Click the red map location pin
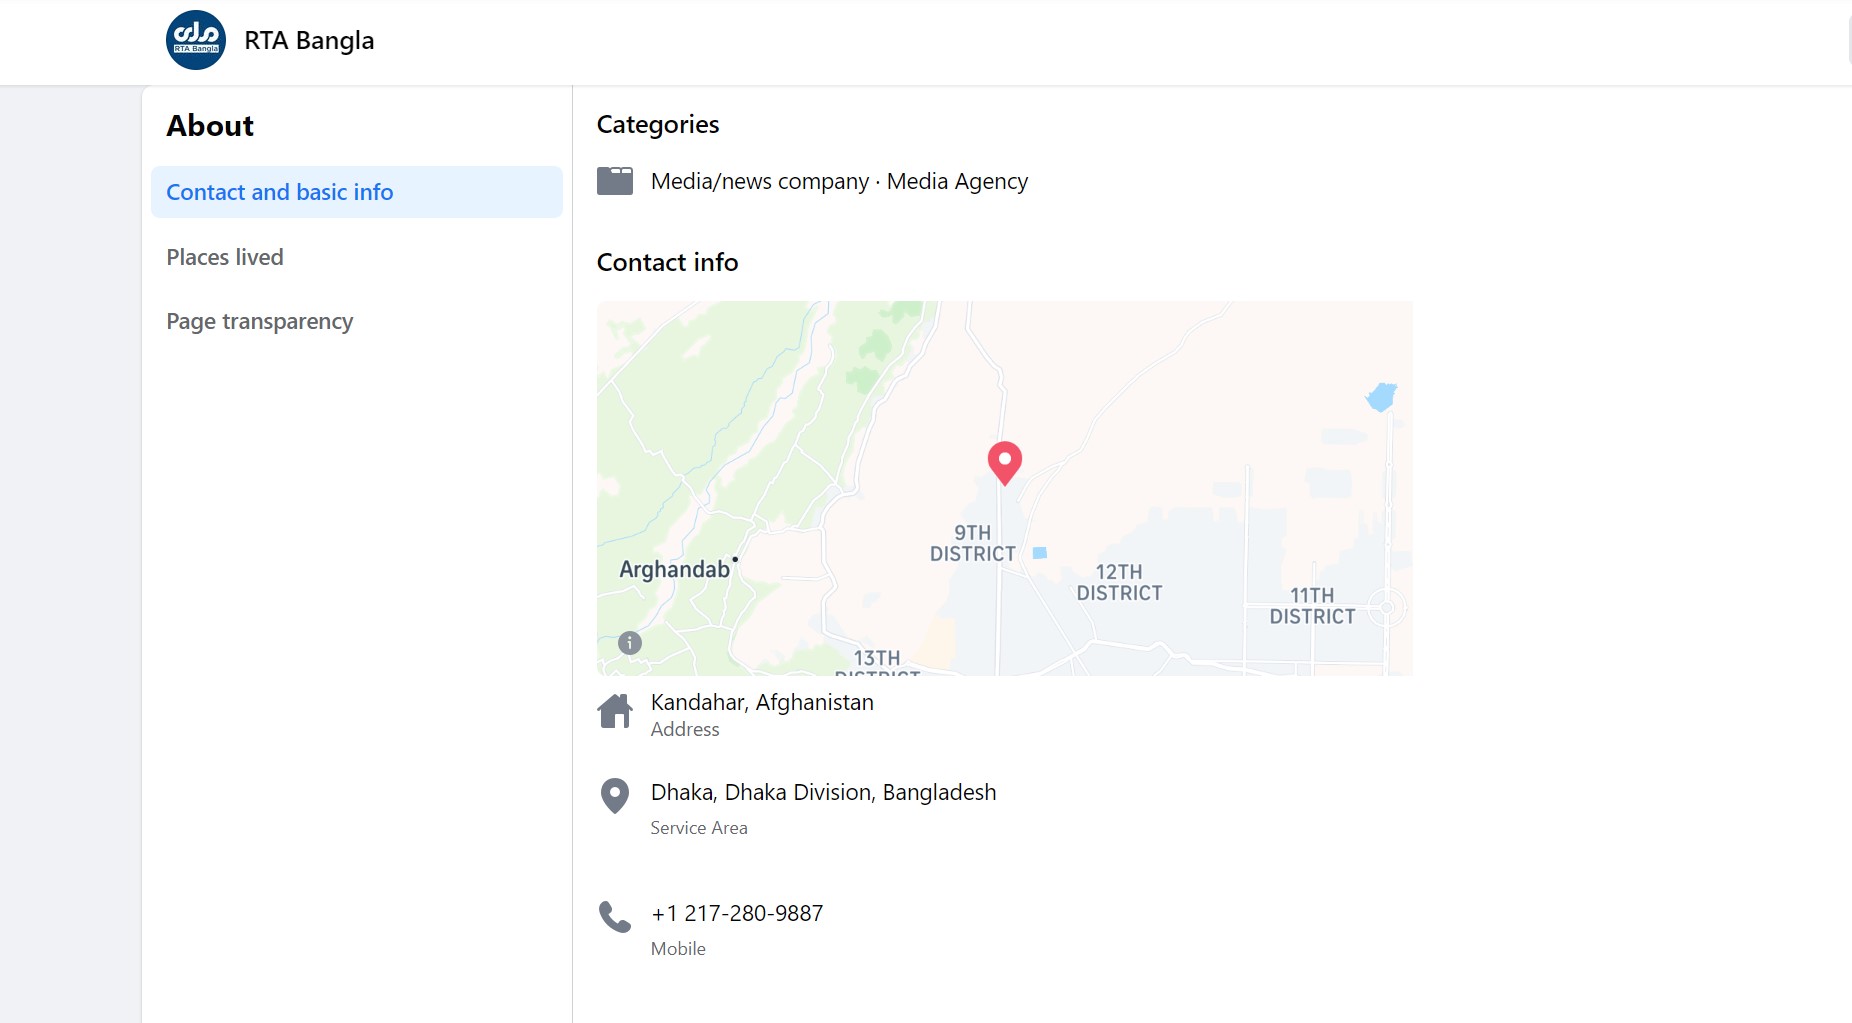1852x1023 pixels. 1004,463
